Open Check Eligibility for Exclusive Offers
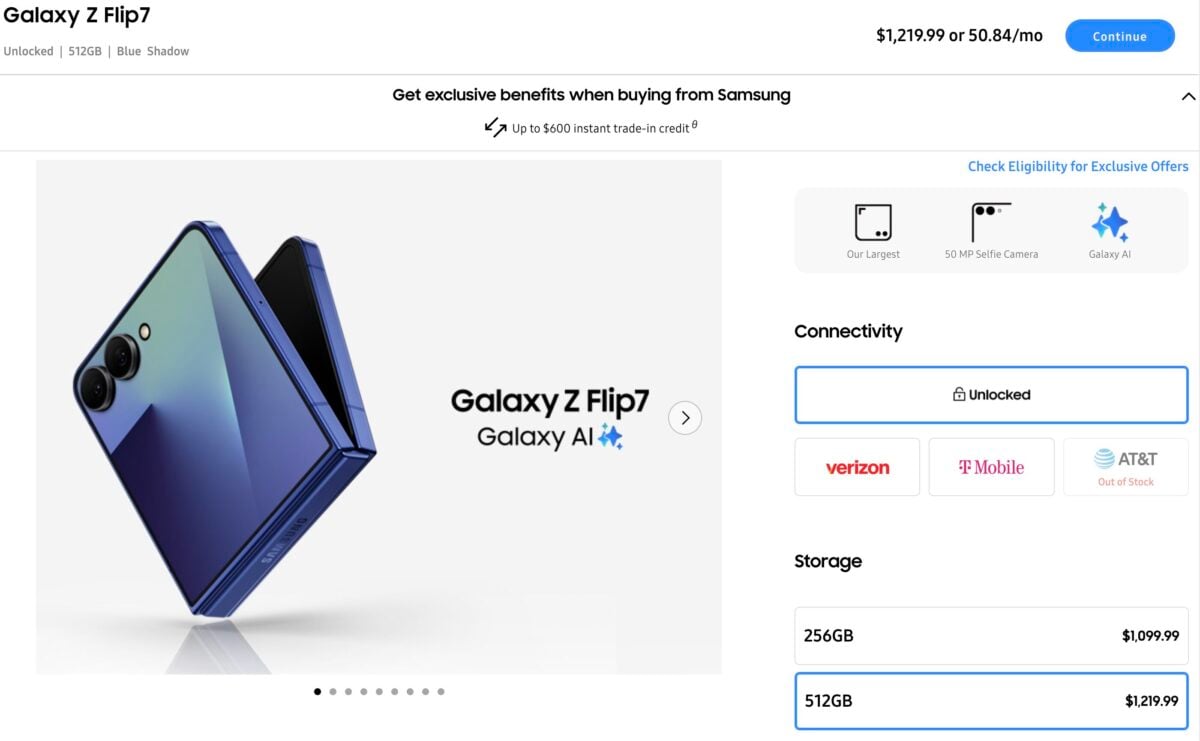 pyautogui.click(x=1077, y=166)
